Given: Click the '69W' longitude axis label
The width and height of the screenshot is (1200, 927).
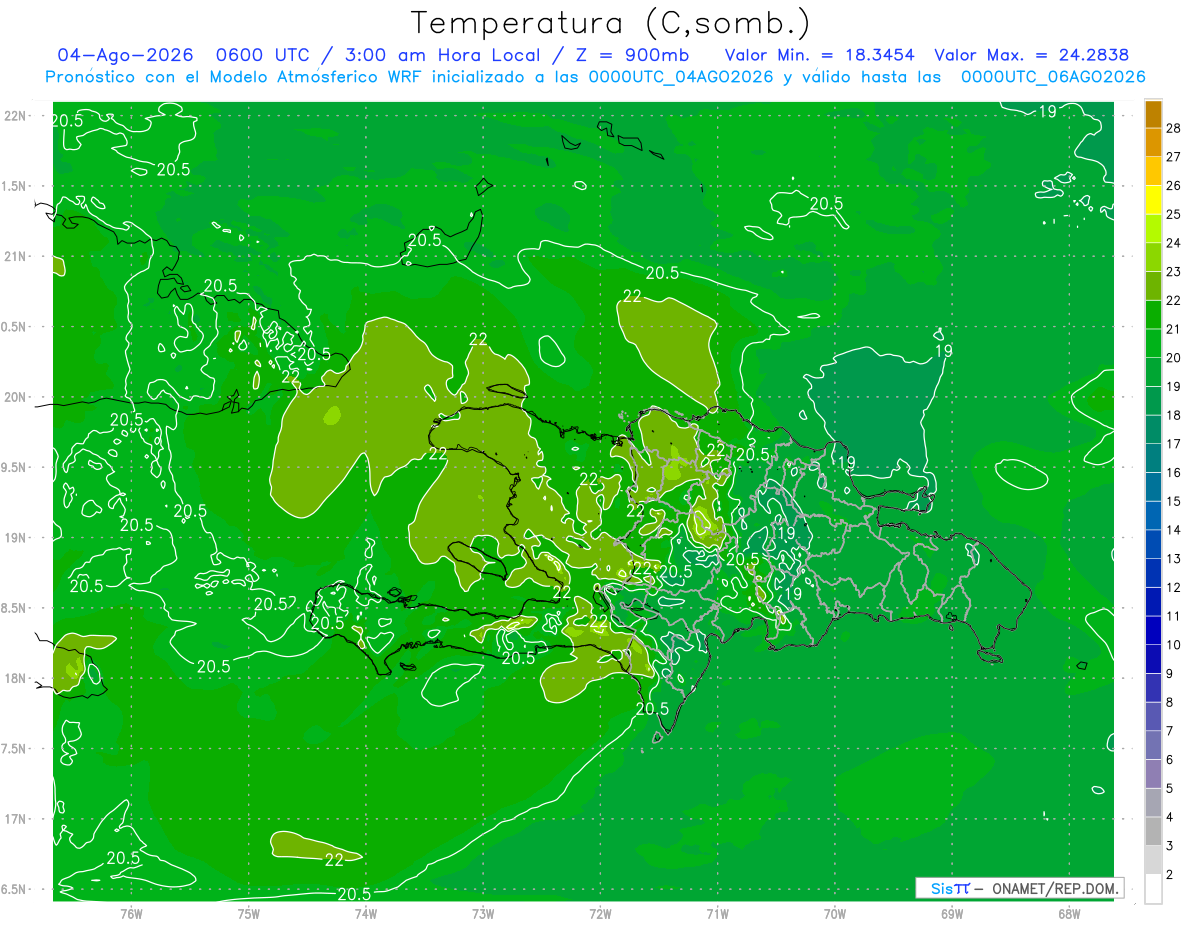Looking at the screenshot, I should (952, 913).
